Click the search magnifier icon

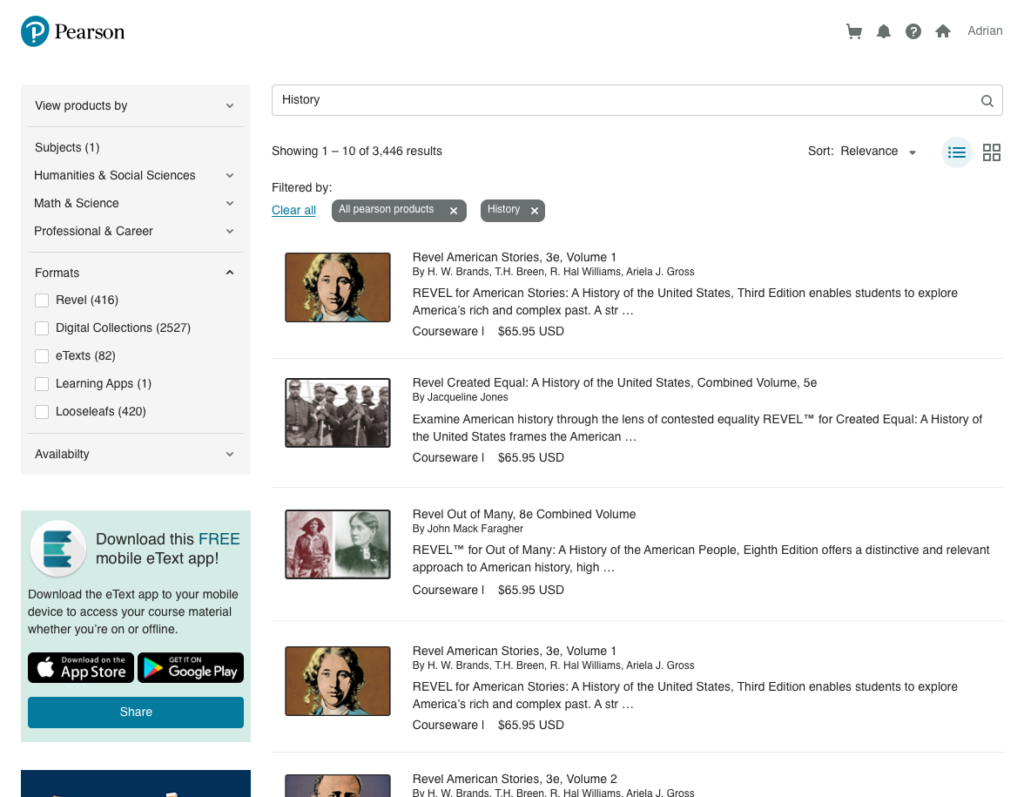tap(987, 101)
